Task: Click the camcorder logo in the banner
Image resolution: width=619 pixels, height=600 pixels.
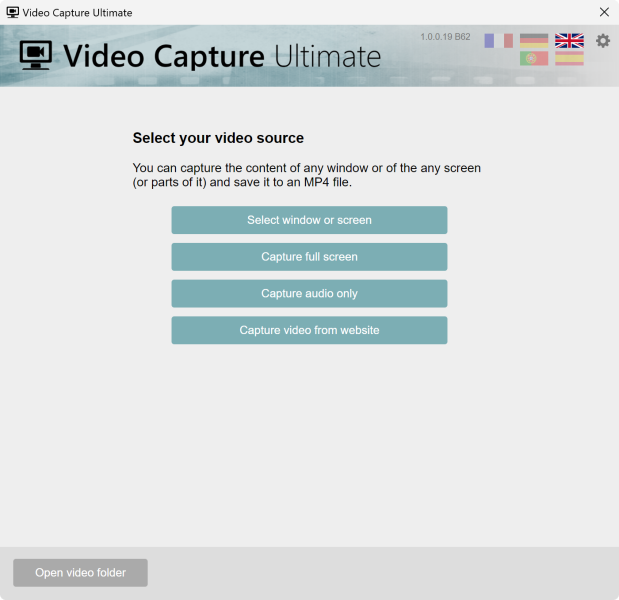Action: [x=36, y=55]
